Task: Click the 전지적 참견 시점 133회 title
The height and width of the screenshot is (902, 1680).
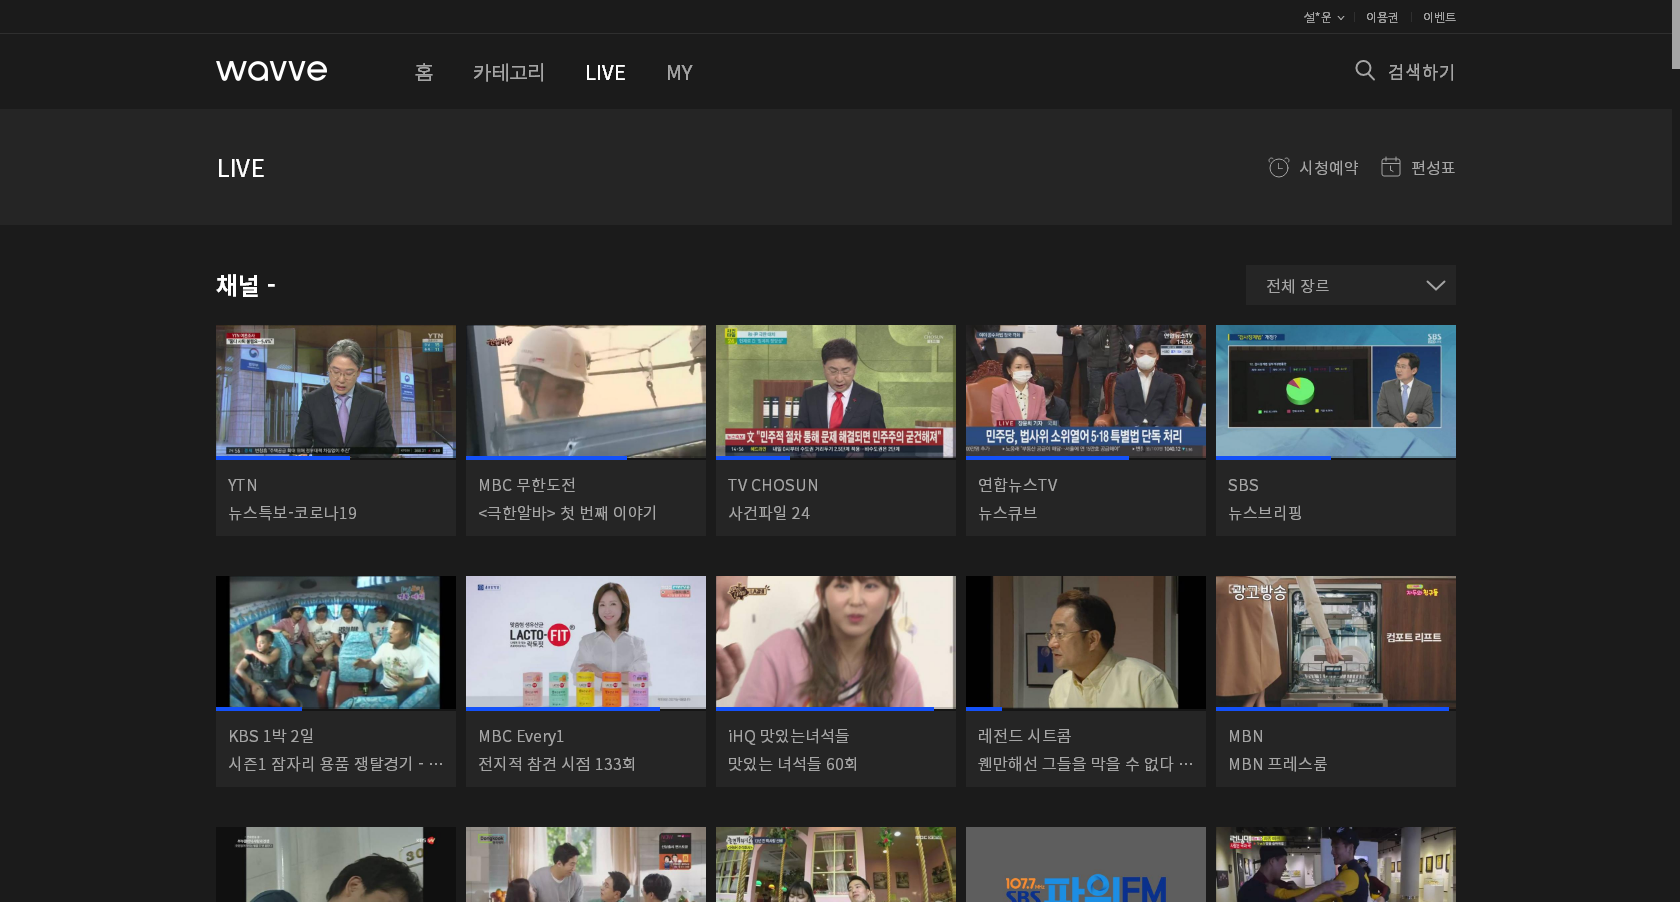Action: [556, 764]
